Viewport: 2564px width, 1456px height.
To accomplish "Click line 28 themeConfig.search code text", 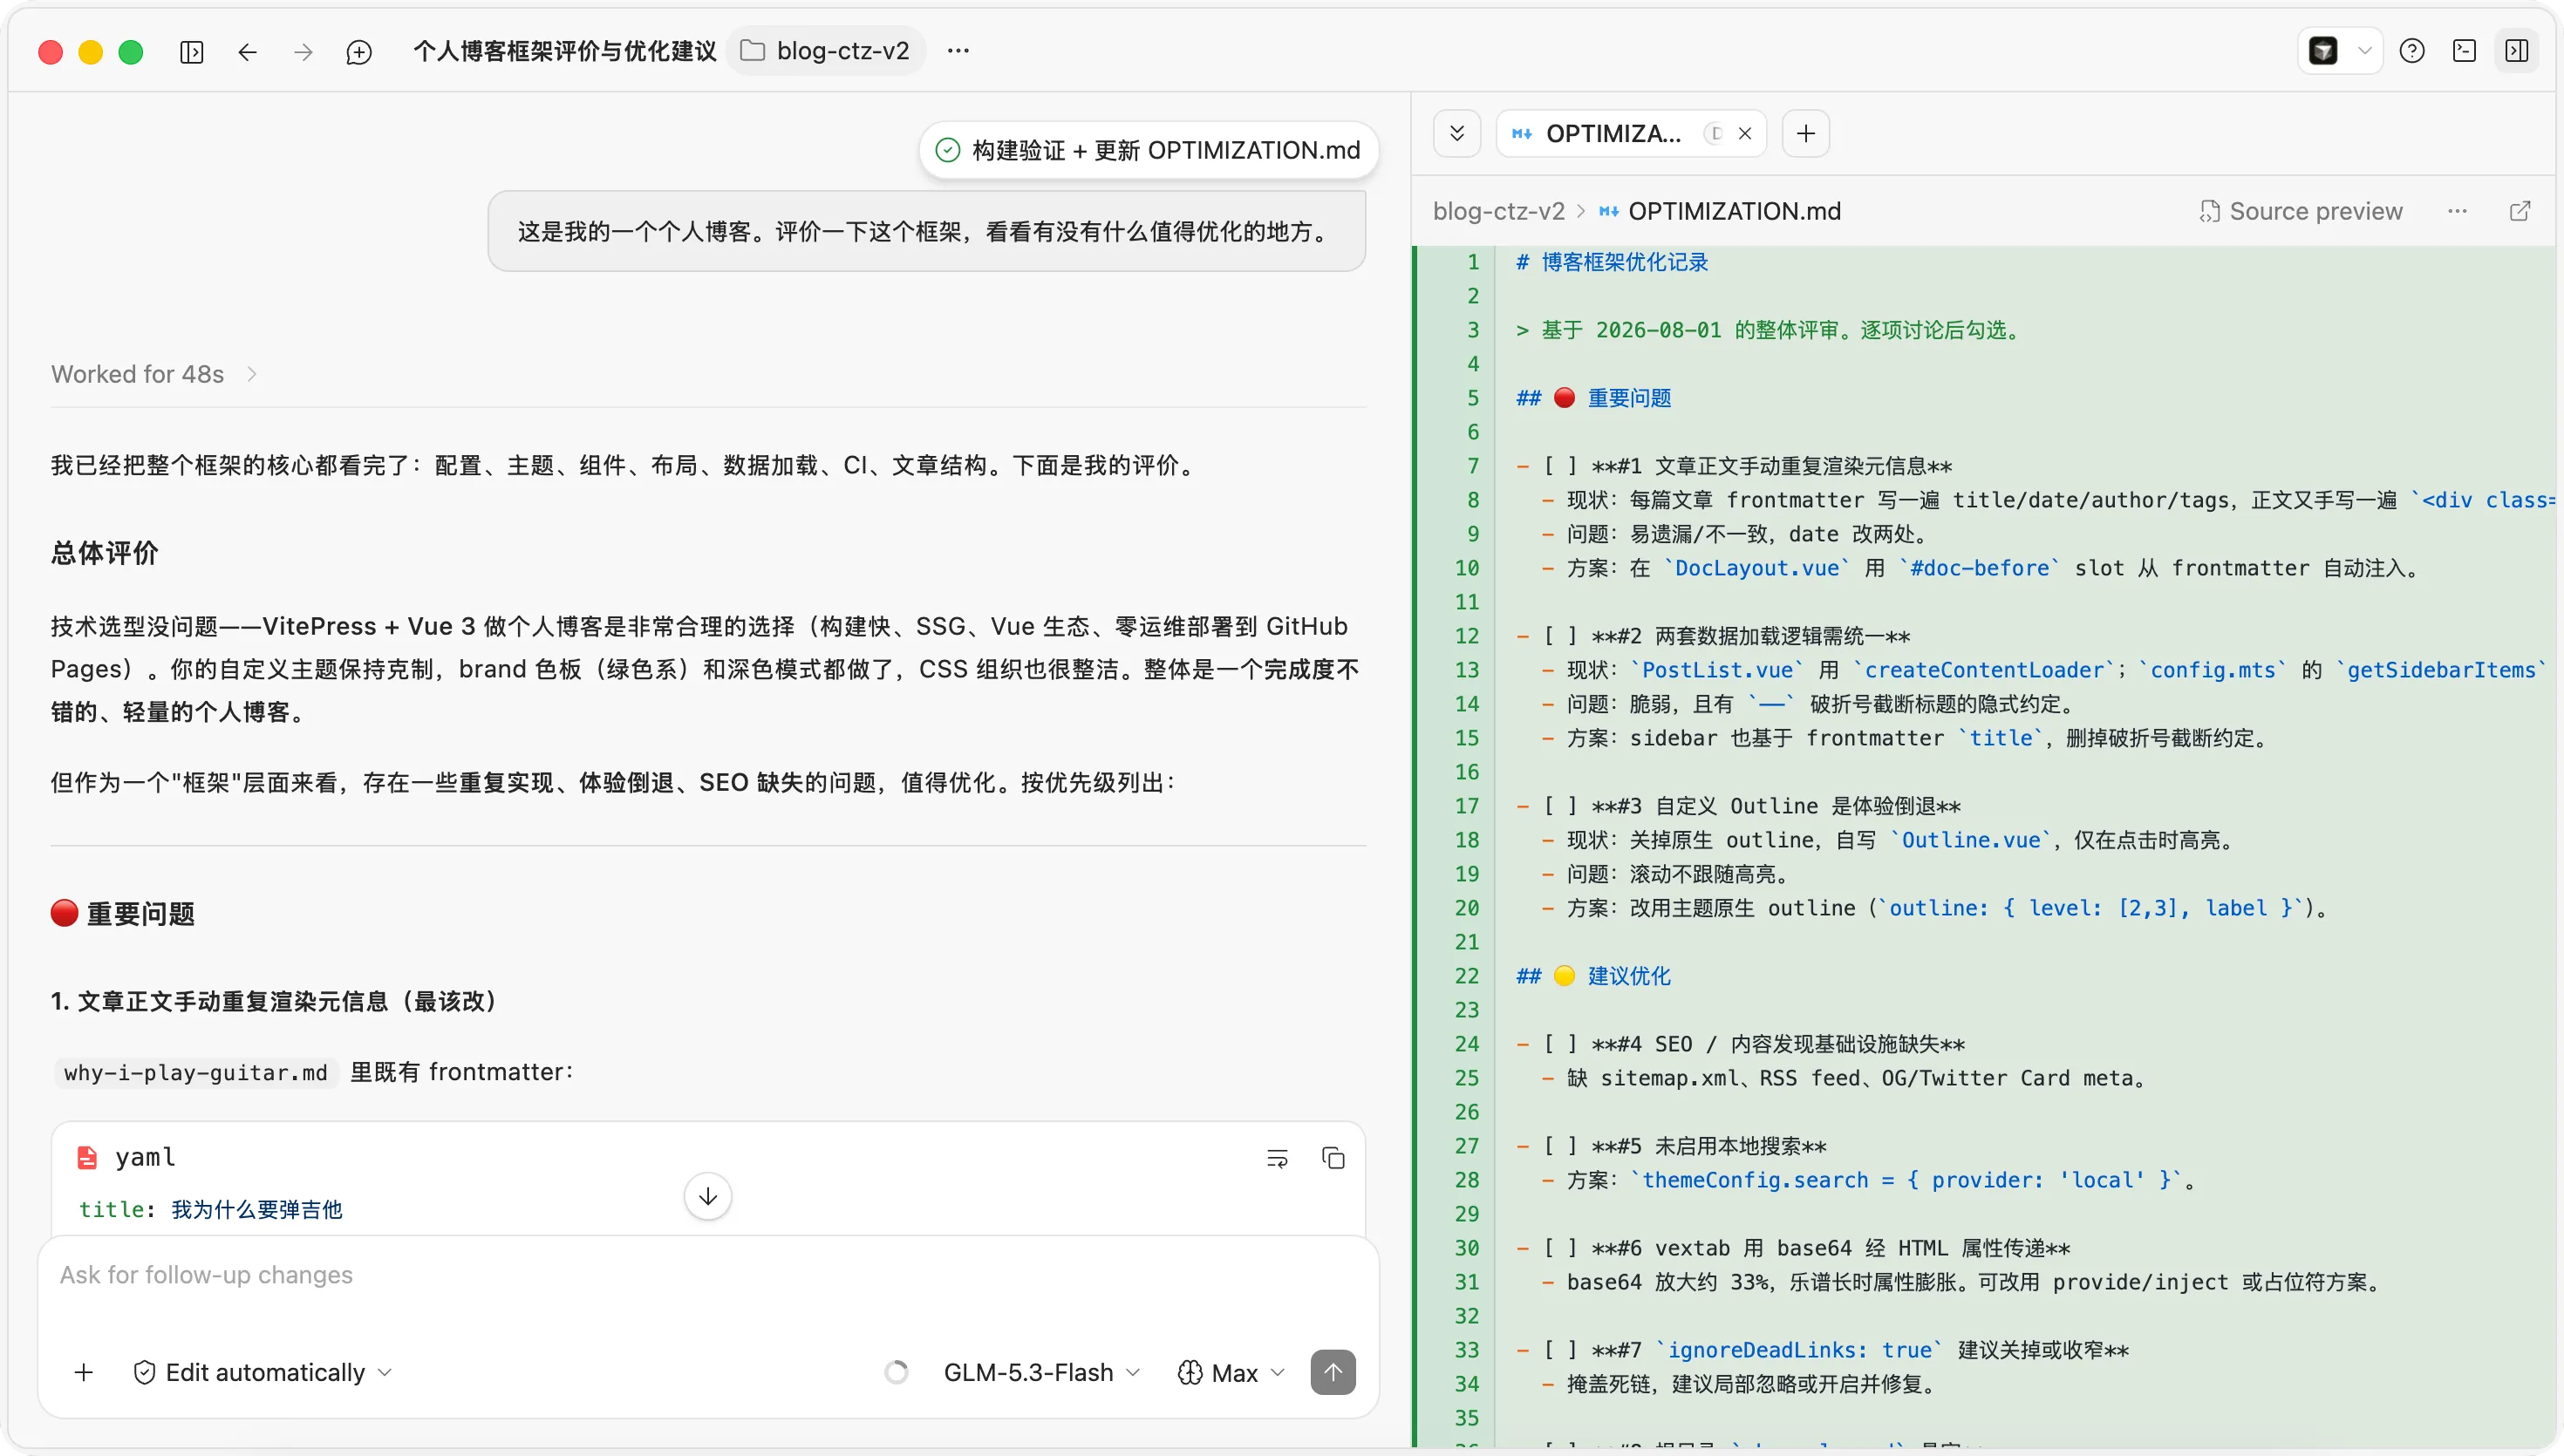I will point(1906,1180).
